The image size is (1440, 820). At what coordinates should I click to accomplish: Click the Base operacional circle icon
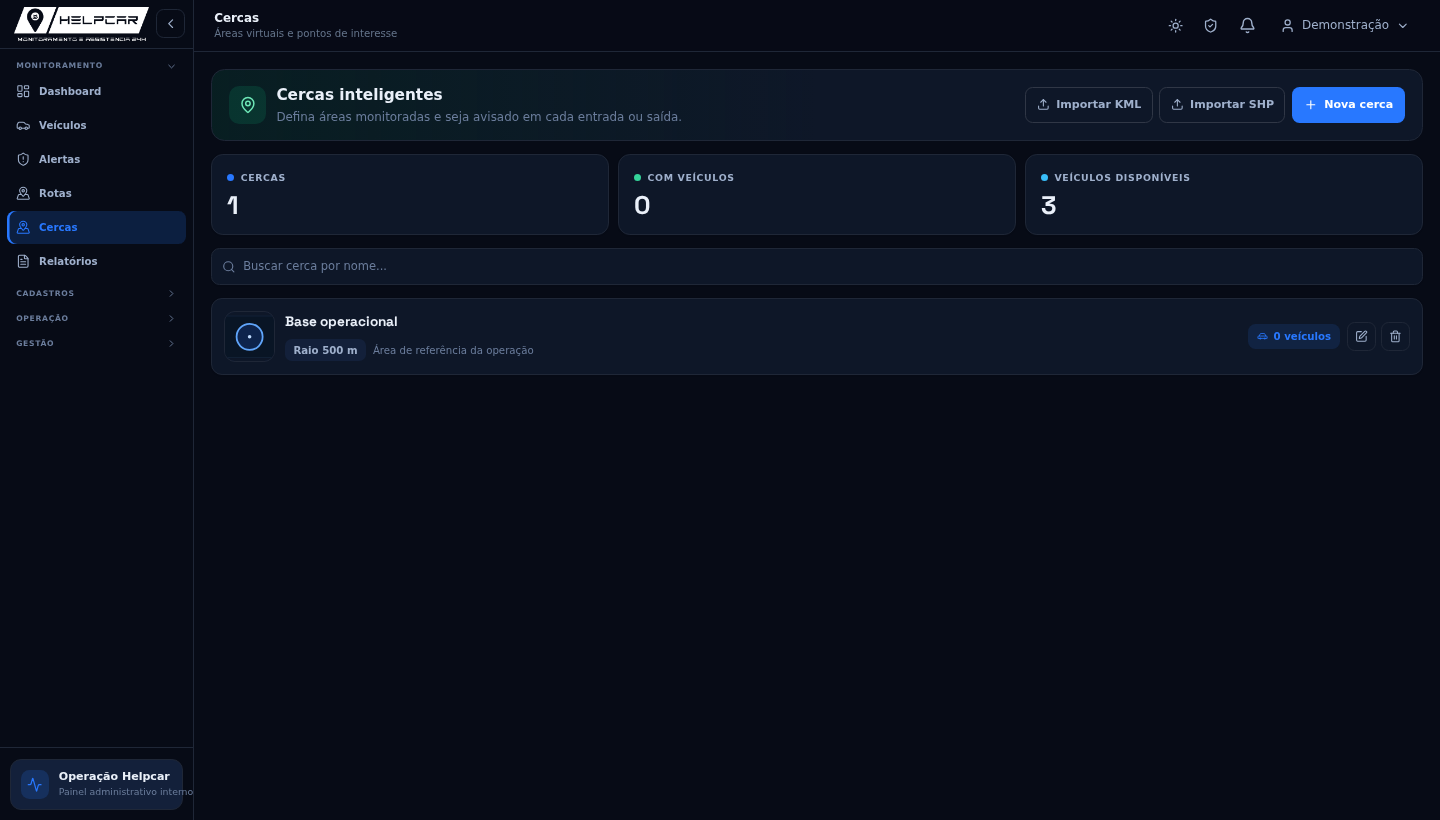tap(250, 337)
